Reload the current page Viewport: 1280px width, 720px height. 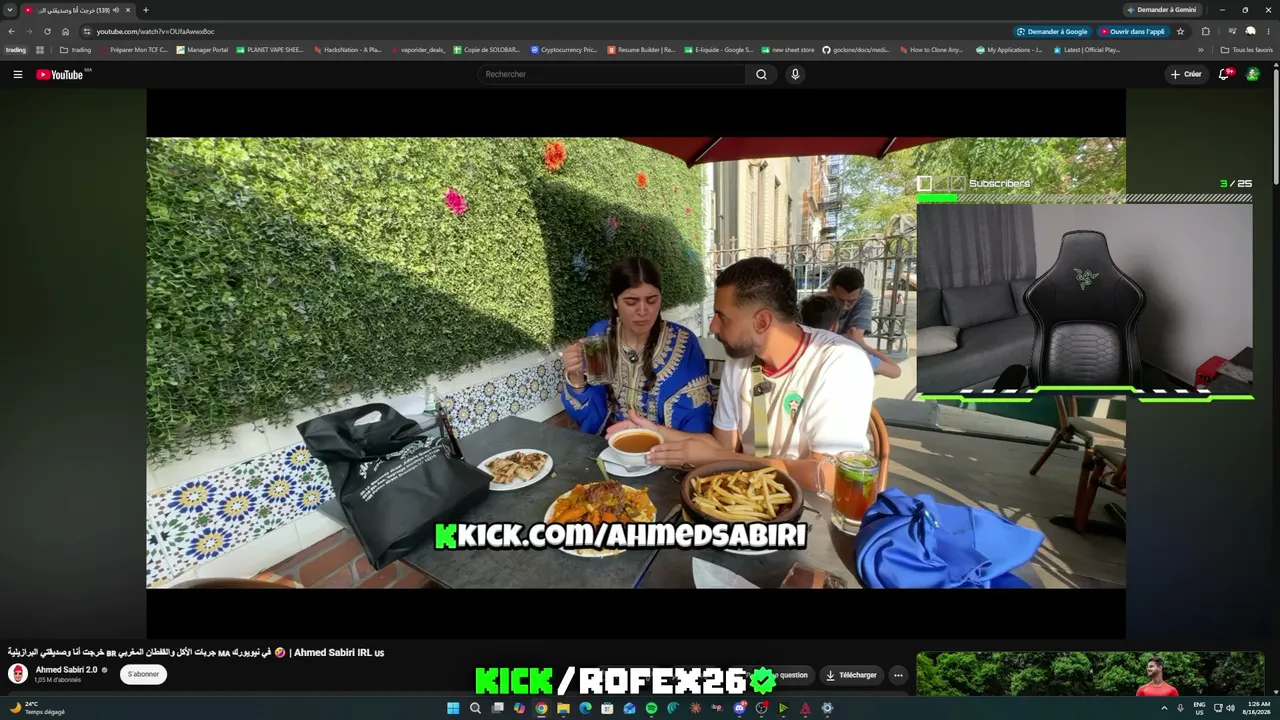point(47,31)
